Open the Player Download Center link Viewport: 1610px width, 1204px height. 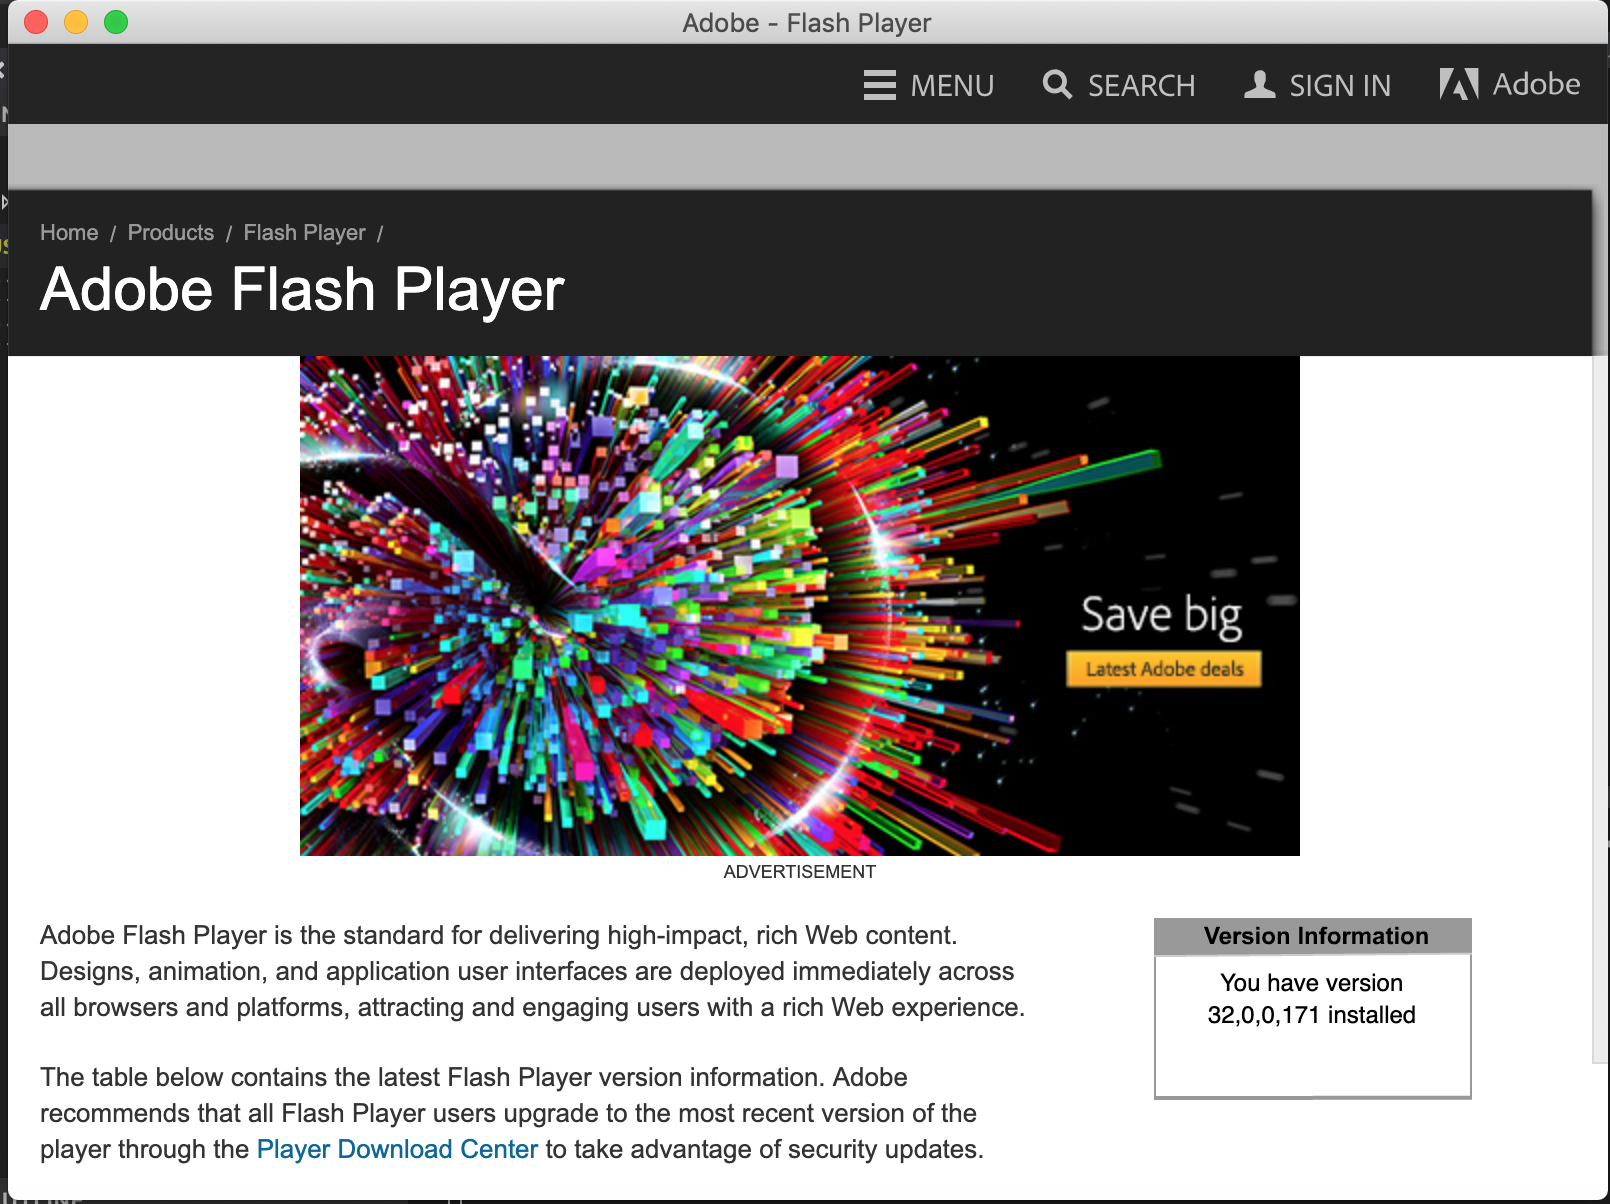click(397, 1149)
